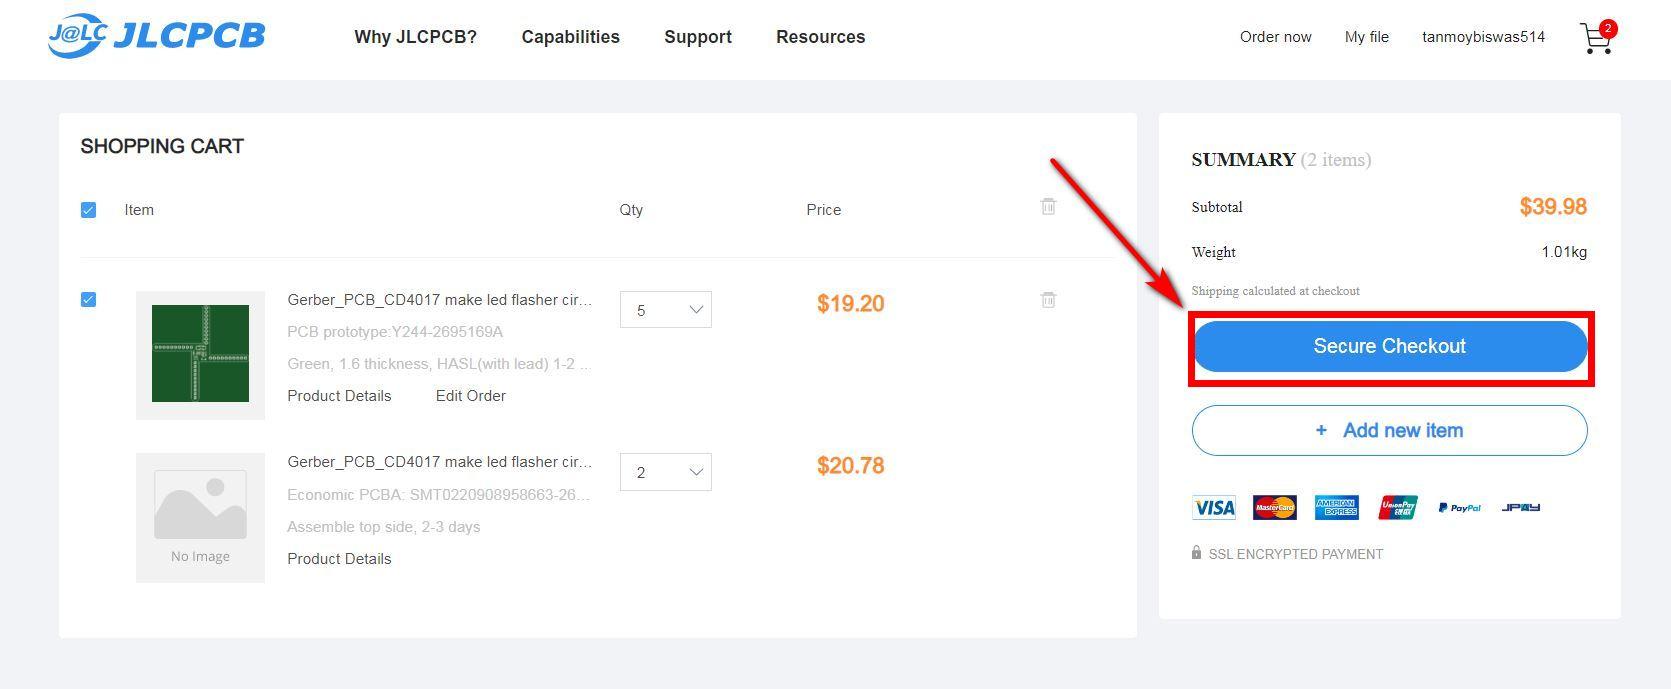Screen dimensions: 1671x689
Task: Open the Capabilities menu
Action: [x=571, y=37]
